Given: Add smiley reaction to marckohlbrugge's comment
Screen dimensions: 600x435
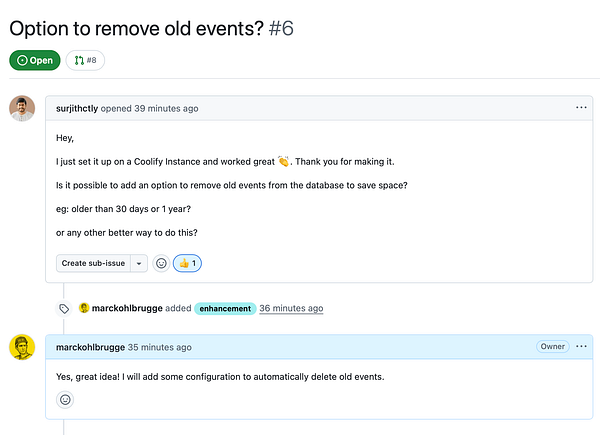Looking at the screenshot, I should [65, 400].
